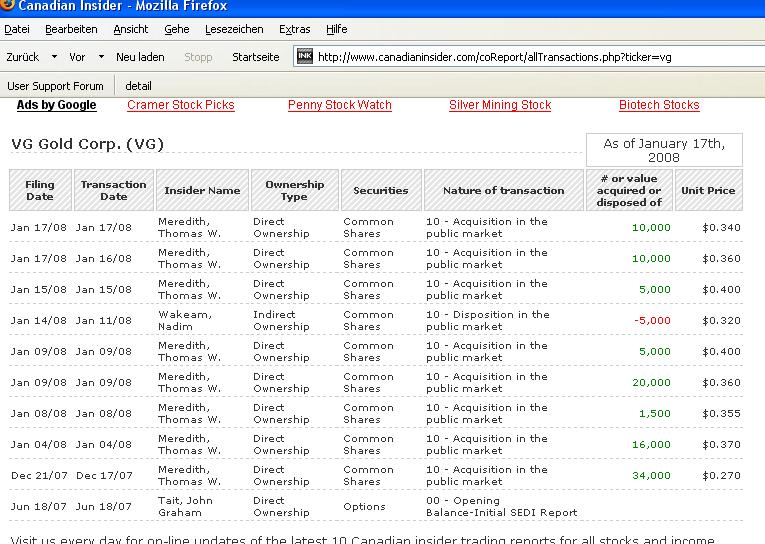The height and width of the screenshot is (544, 765).
Task: Click the $0.355 unit price
Action: 722,413
